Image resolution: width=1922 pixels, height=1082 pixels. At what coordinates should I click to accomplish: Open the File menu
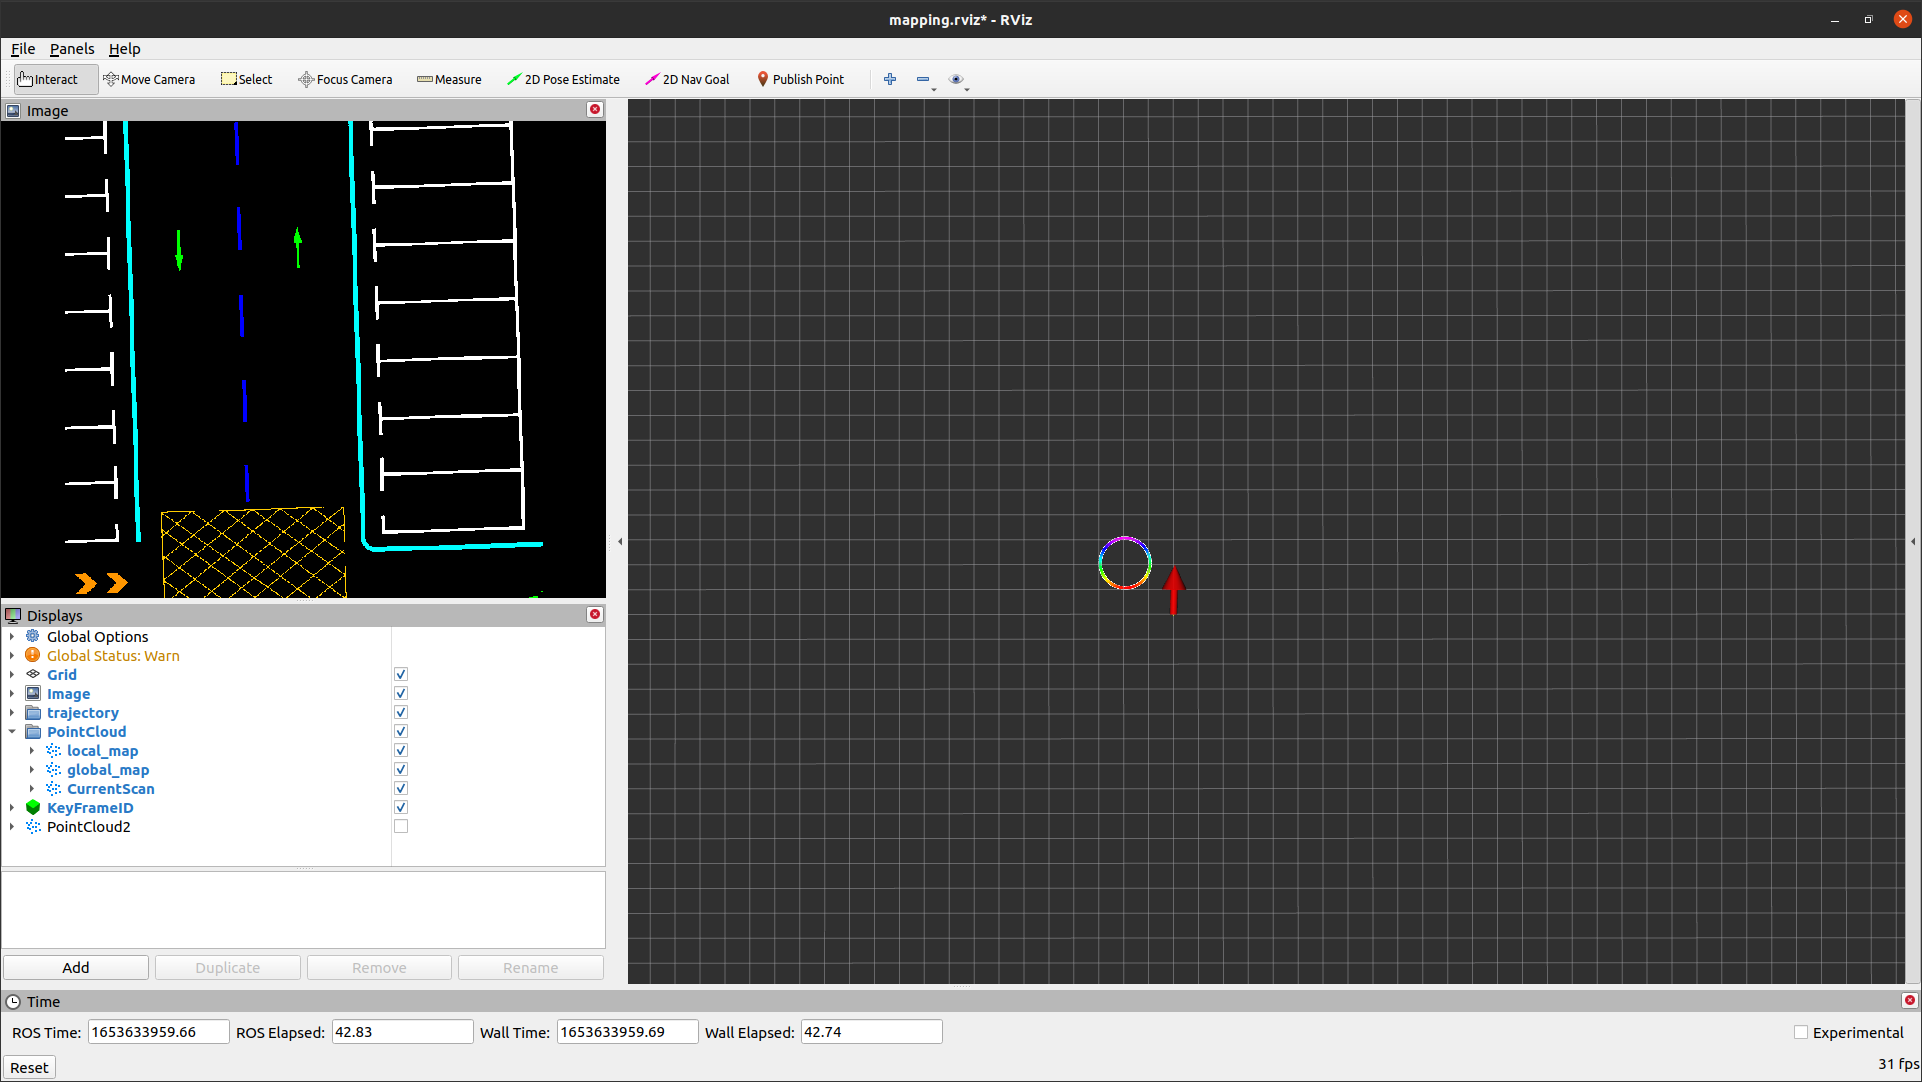[x=22, y=49]
